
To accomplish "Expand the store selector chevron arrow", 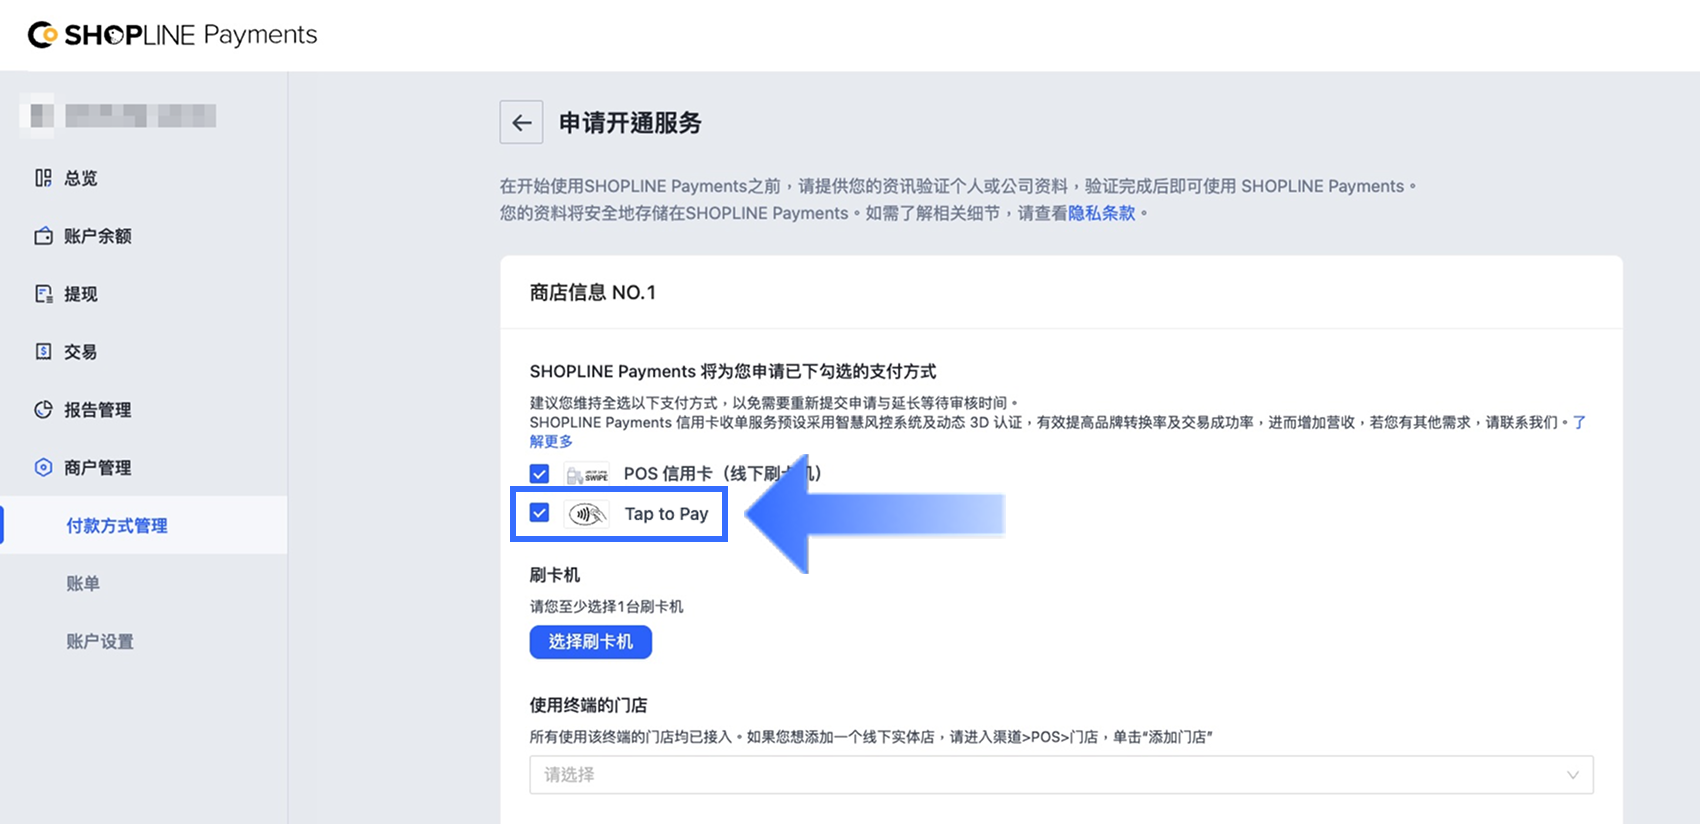I will coord(1573,775).
